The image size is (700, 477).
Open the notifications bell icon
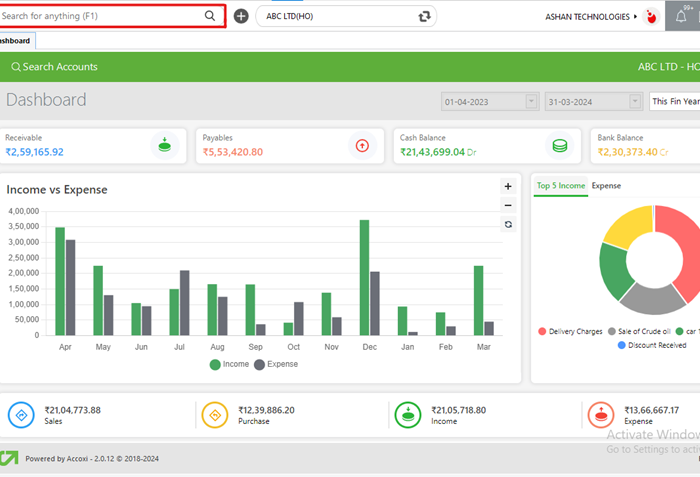(x=681, y=16)
